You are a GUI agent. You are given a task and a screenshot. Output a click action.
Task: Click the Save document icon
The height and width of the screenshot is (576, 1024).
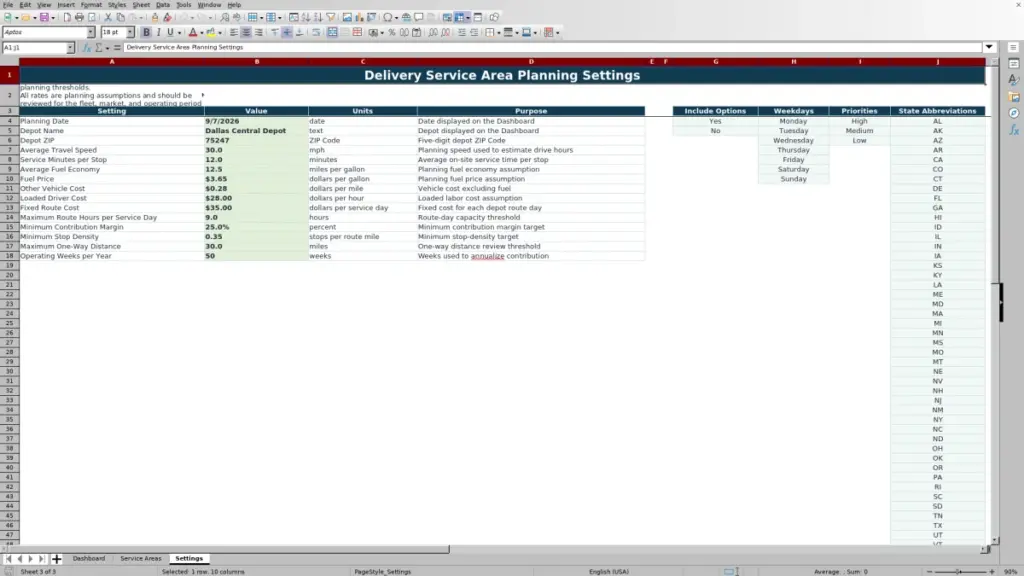[44, 17]
